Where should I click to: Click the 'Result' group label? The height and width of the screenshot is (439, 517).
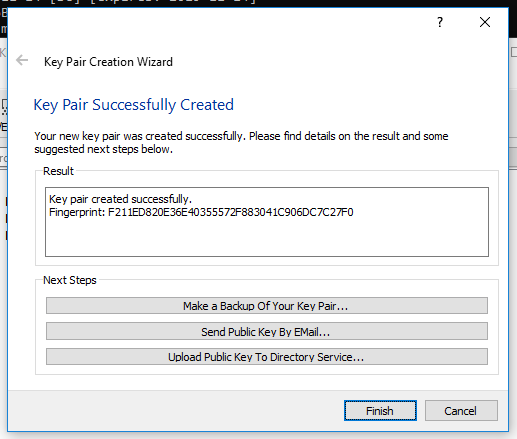click(x=58, y=171)
